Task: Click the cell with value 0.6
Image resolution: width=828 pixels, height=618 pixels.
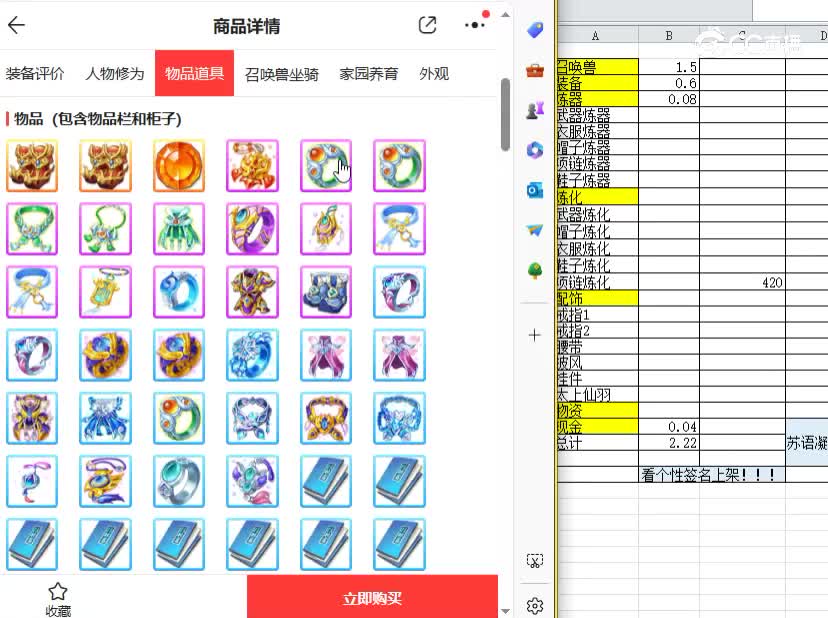Action: pos(669,83)
